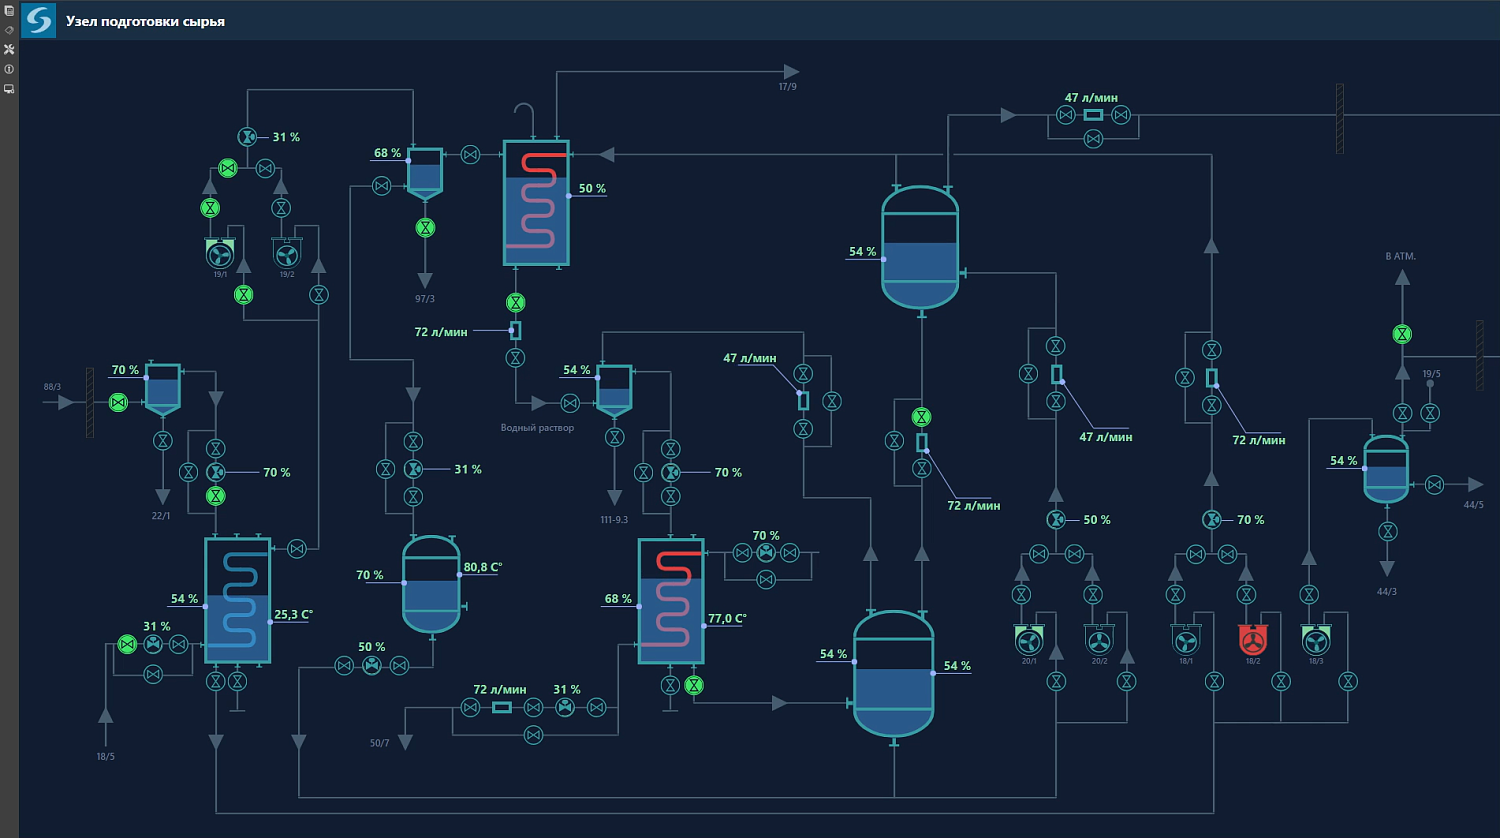Click the 77,0 C° temperature value

coord(727,619)
